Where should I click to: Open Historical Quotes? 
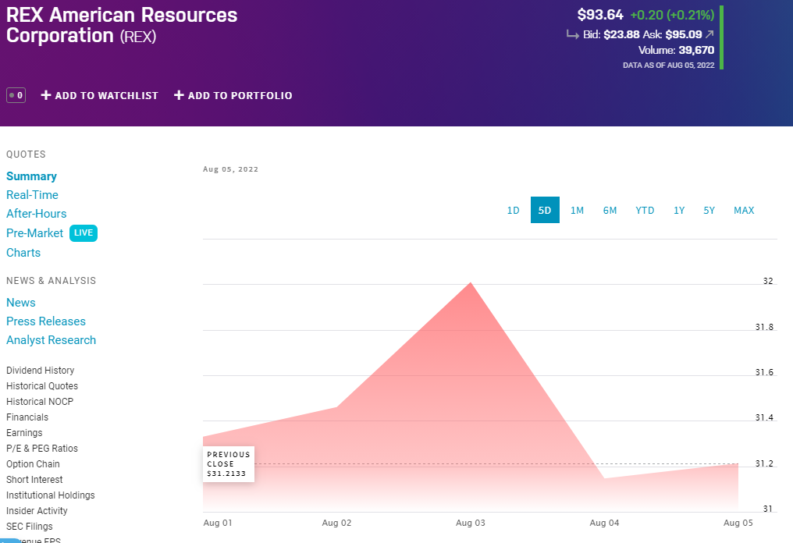pyautogui.click(x=42, y=386)
